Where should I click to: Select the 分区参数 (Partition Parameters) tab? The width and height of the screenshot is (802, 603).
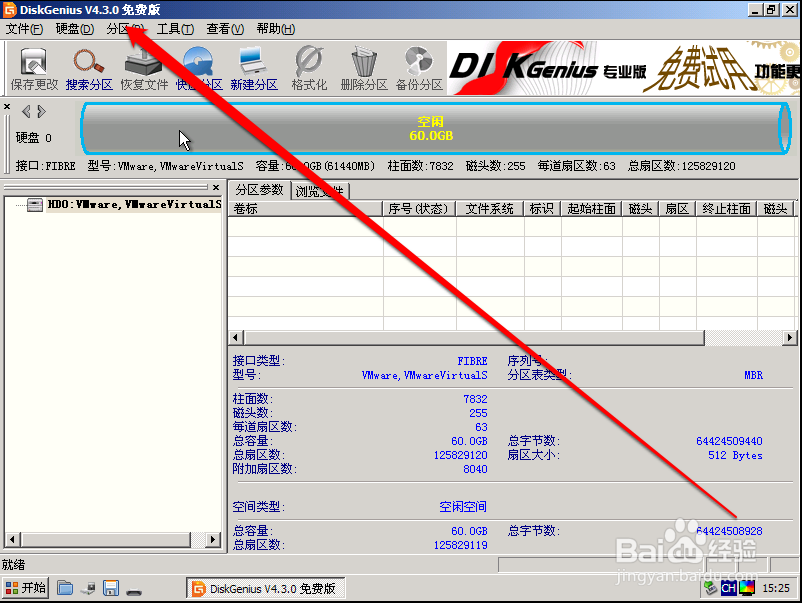coord(259,190)
